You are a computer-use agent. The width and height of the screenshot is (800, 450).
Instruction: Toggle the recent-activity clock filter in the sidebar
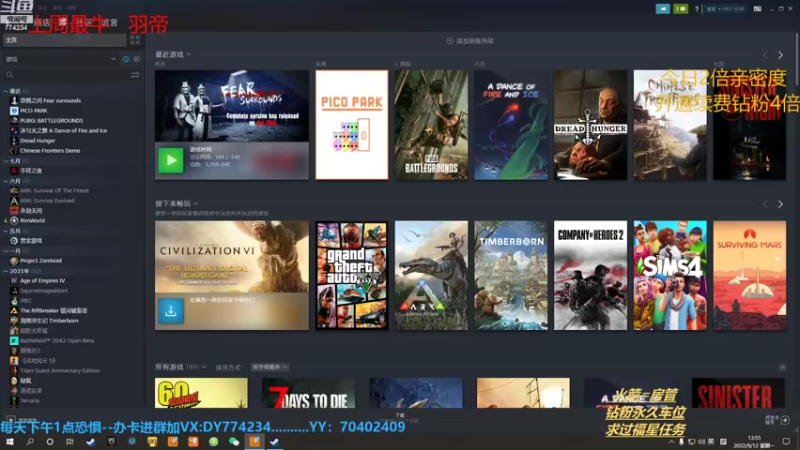click(x=126, y=59)
